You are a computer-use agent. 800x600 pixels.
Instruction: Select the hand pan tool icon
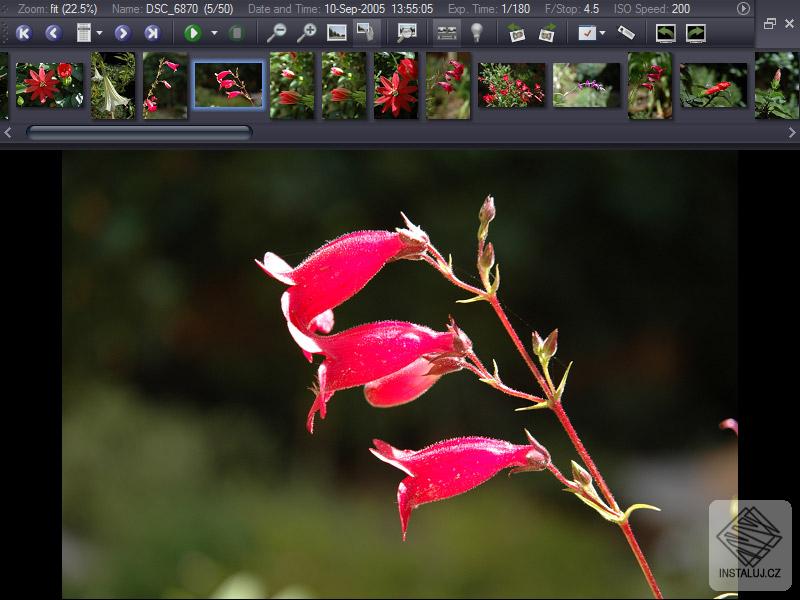(364, 33)
